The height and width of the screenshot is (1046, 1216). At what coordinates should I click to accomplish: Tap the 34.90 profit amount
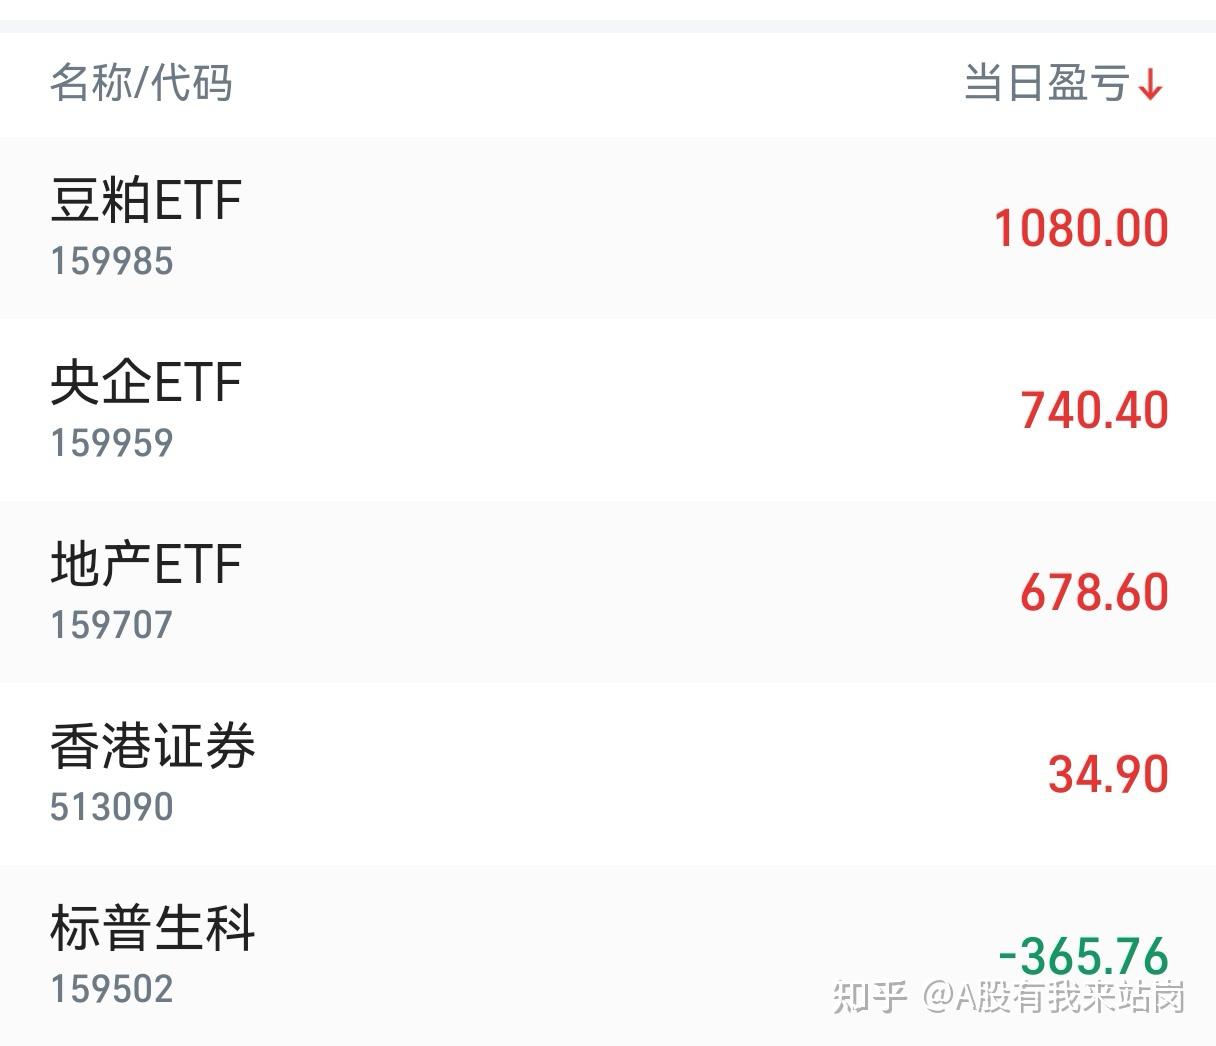pos(1108,775)
